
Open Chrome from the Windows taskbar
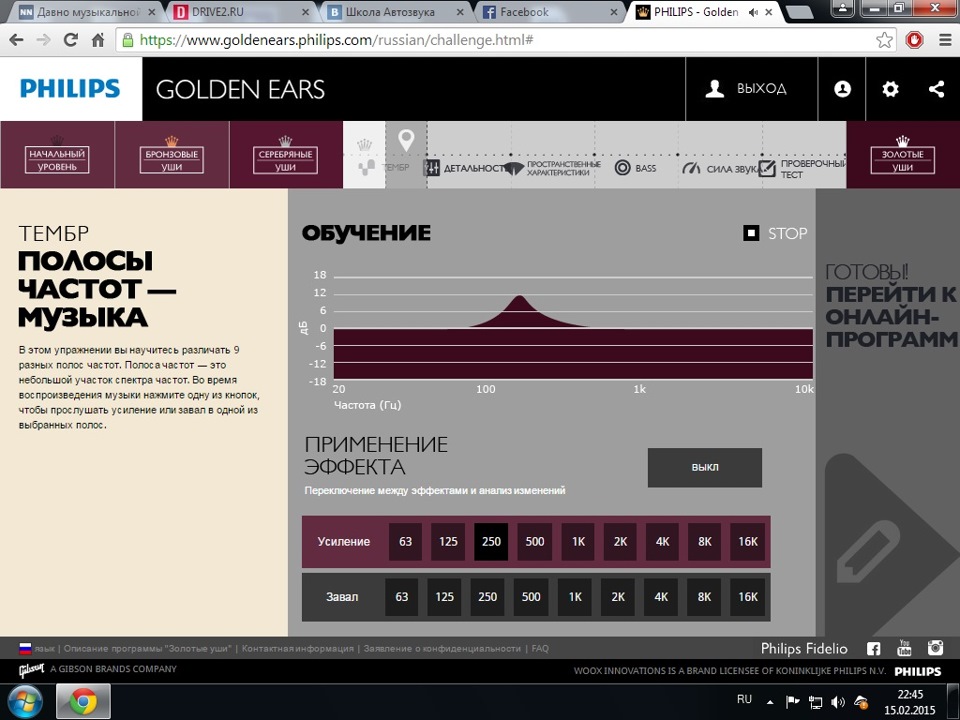point(83,702)
